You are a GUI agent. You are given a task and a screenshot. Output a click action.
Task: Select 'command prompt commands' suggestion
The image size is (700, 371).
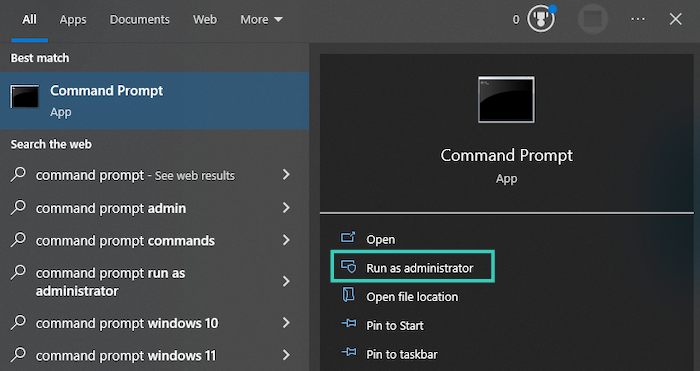click(x=125, y=241)
